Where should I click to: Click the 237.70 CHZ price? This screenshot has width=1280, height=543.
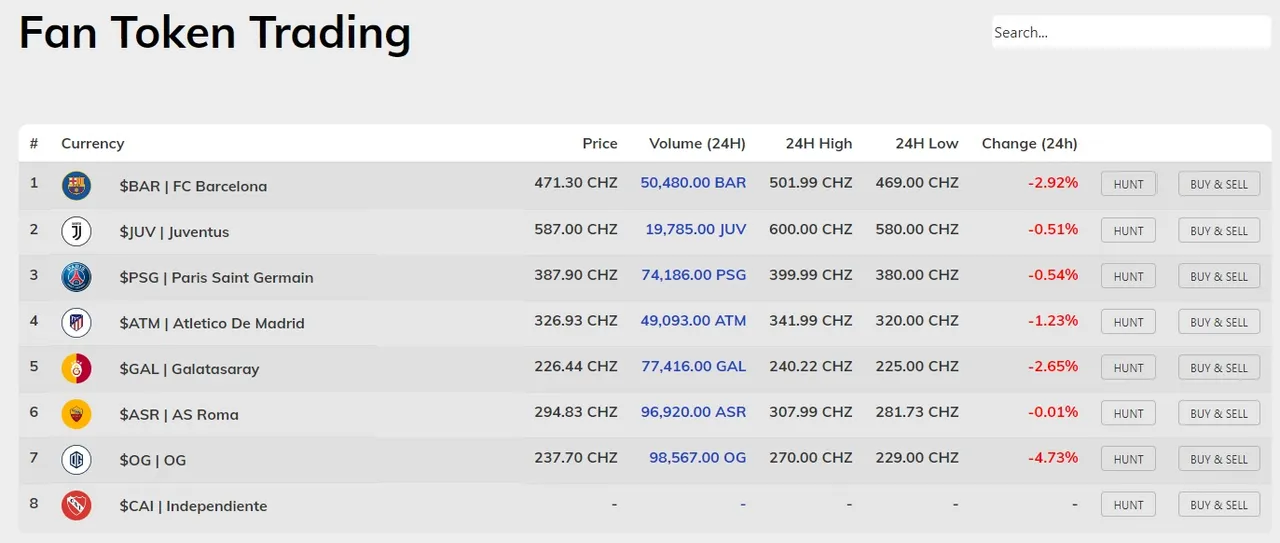click(576, 458)
